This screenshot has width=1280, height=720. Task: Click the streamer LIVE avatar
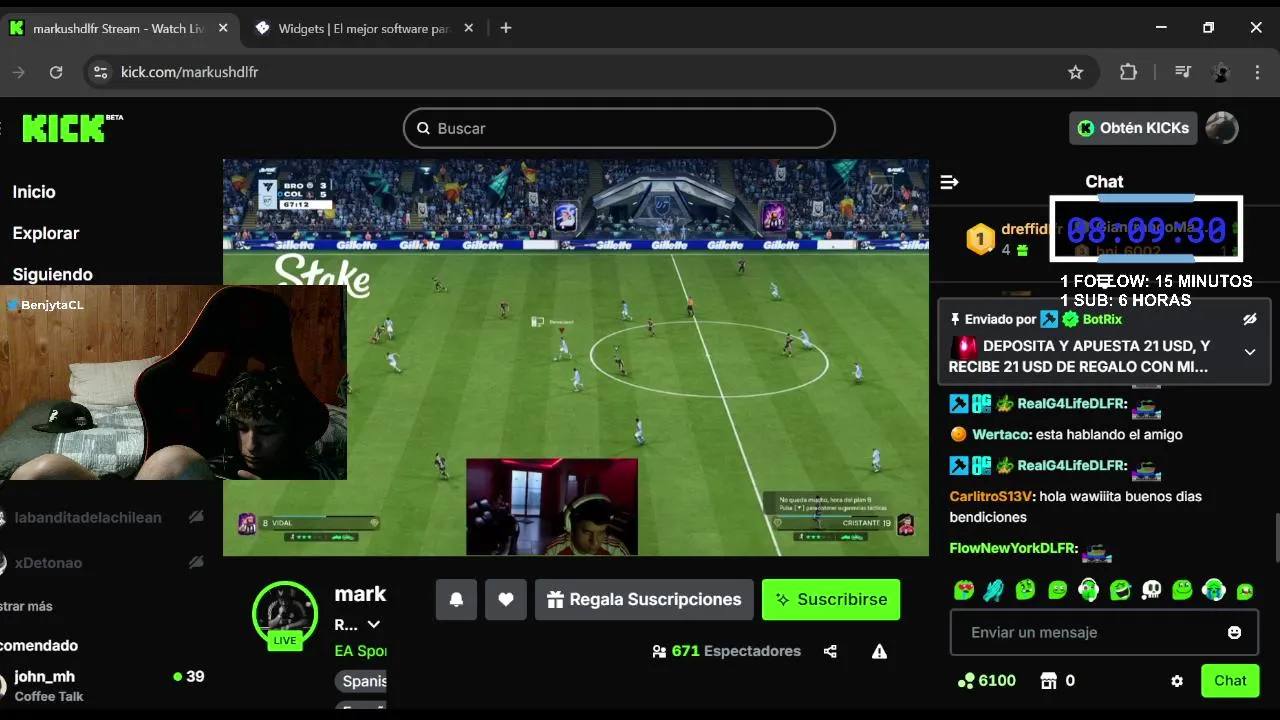[x=285, y=613]
